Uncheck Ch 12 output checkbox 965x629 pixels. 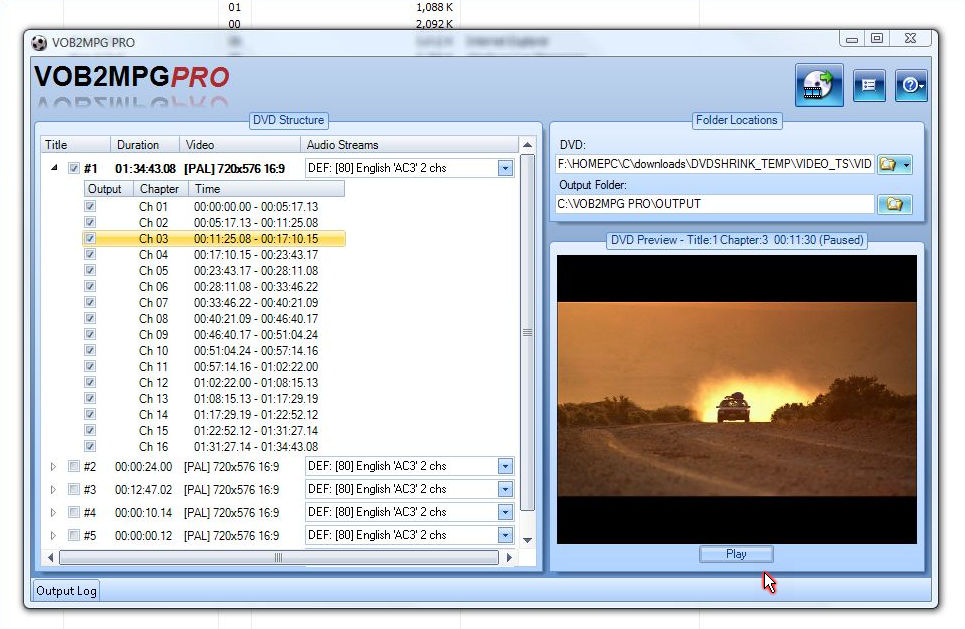pos(90,382)
